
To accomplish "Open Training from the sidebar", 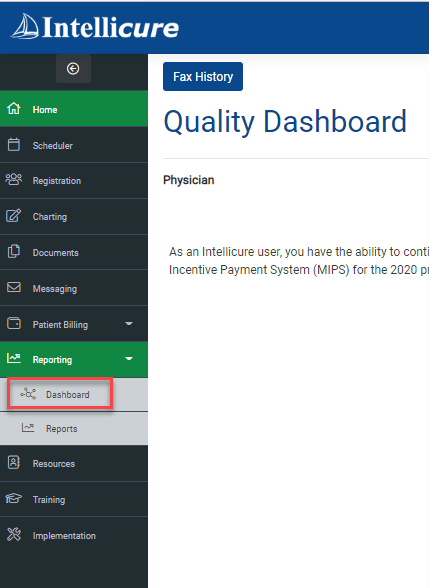I will pos(74,499).
